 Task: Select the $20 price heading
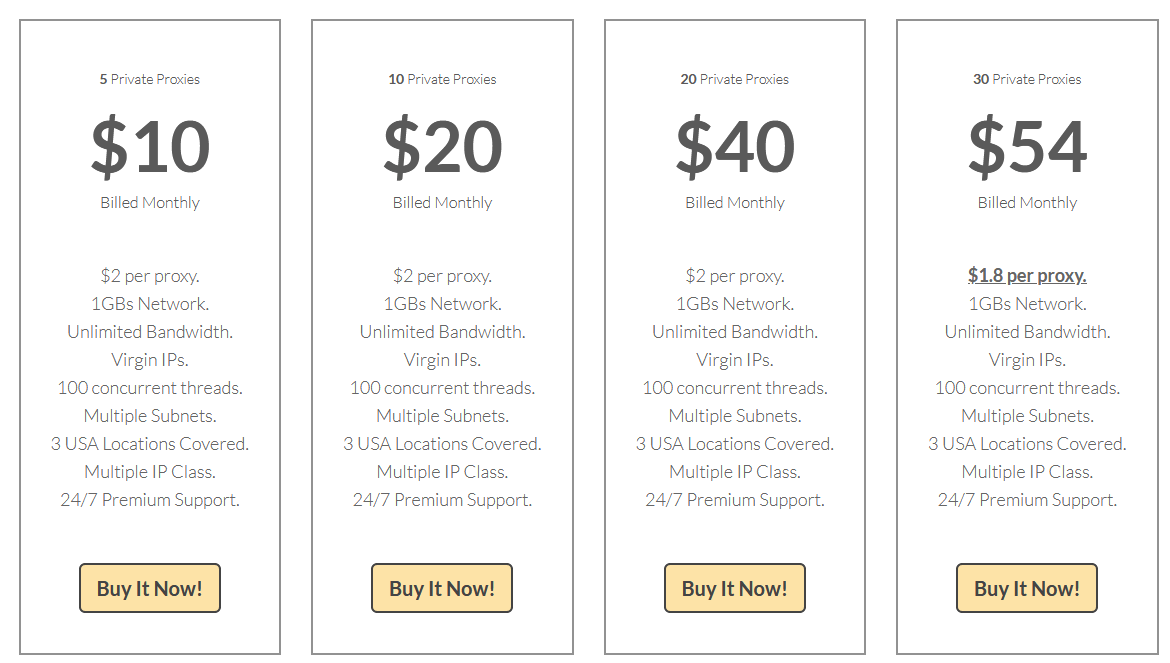point(442,146)
